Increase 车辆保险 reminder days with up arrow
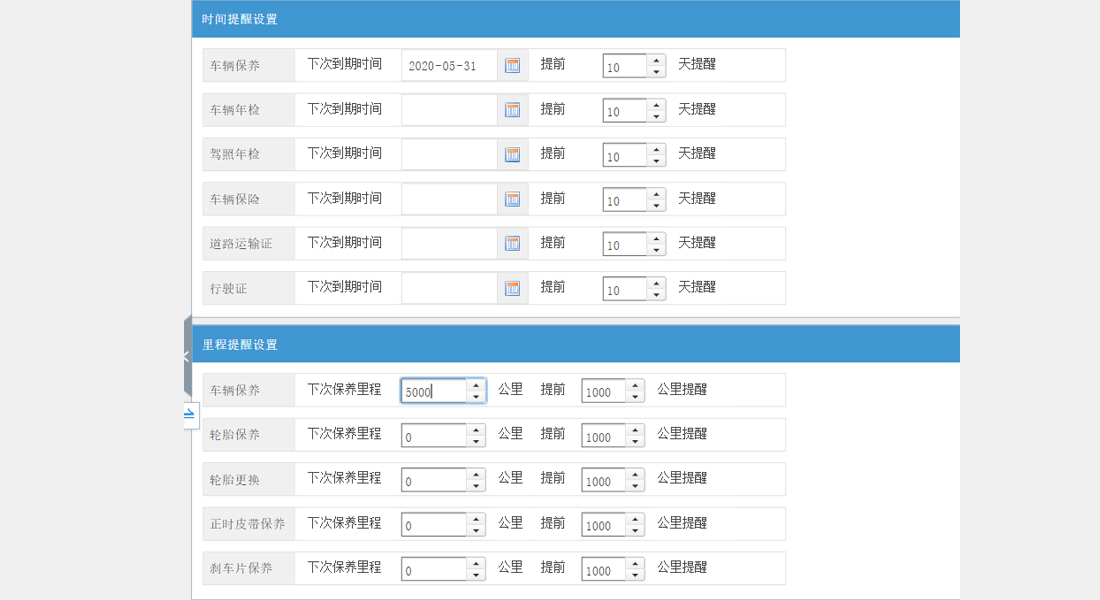The image size is (1100, 600). click(x=656, y=194)
